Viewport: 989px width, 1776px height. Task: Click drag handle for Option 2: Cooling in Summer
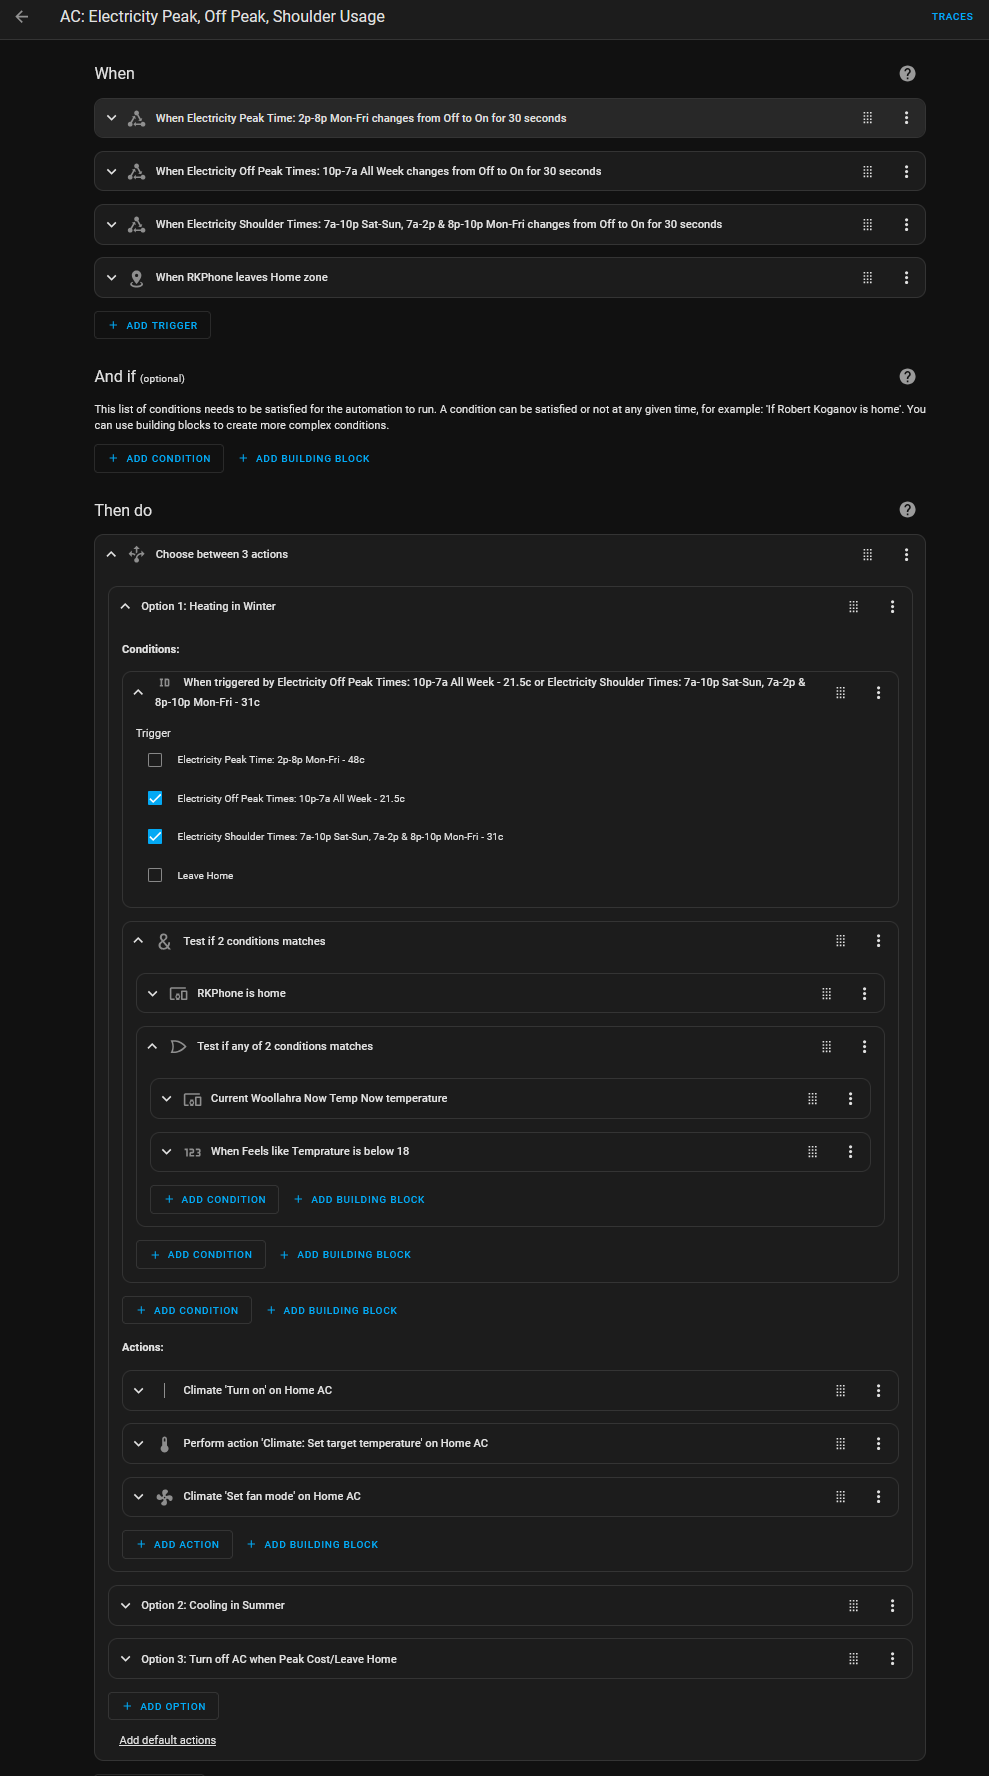click(x=853, y=1606)
